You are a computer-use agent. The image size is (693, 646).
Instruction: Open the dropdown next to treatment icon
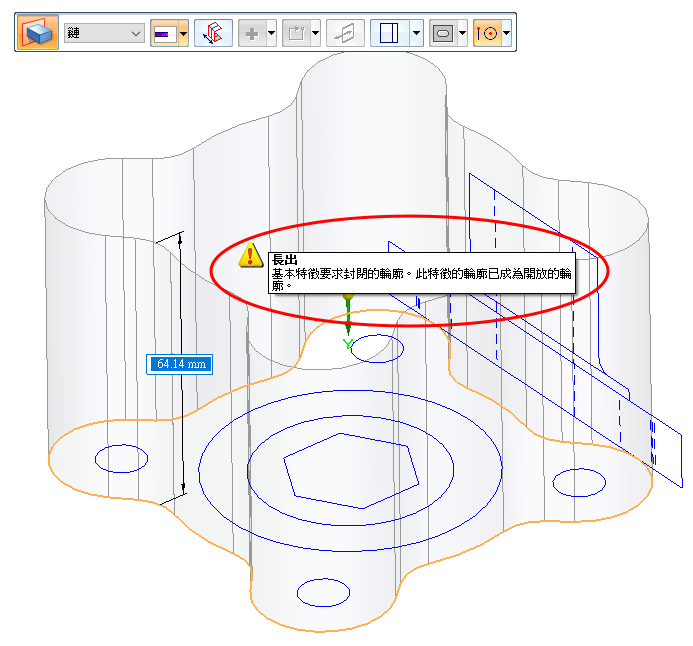click(316, 33)
